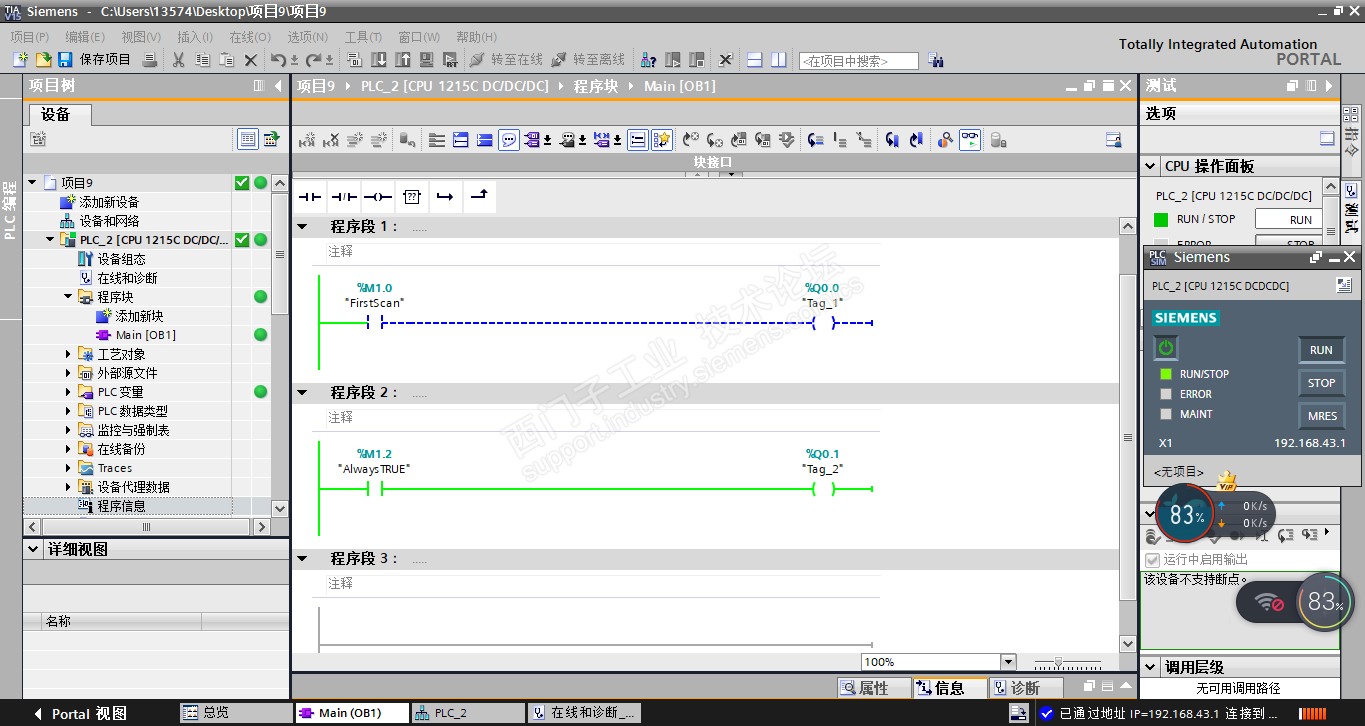This screenshot has width=1365, height=726.
Task: Open the 视图(V) menu
Action: pyautogui.click(x=140, y=37)
